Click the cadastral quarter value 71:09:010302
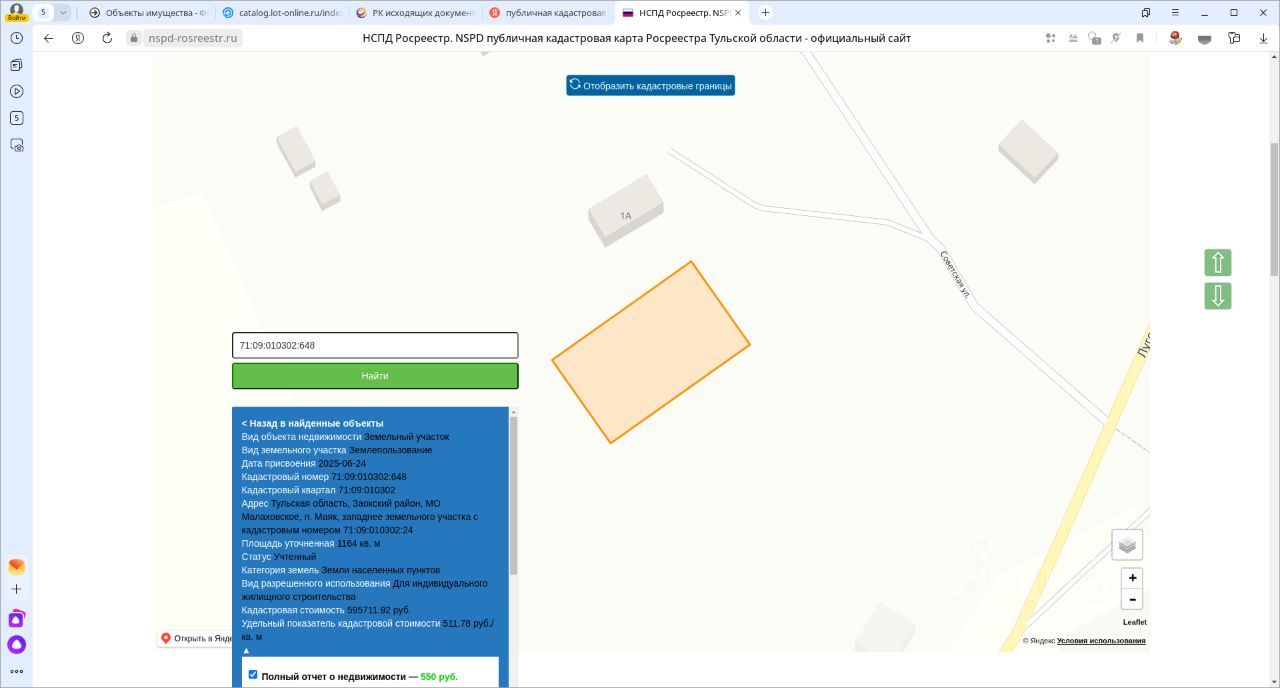This screenshot has width=1280, height=688. (x=366, y=490)
